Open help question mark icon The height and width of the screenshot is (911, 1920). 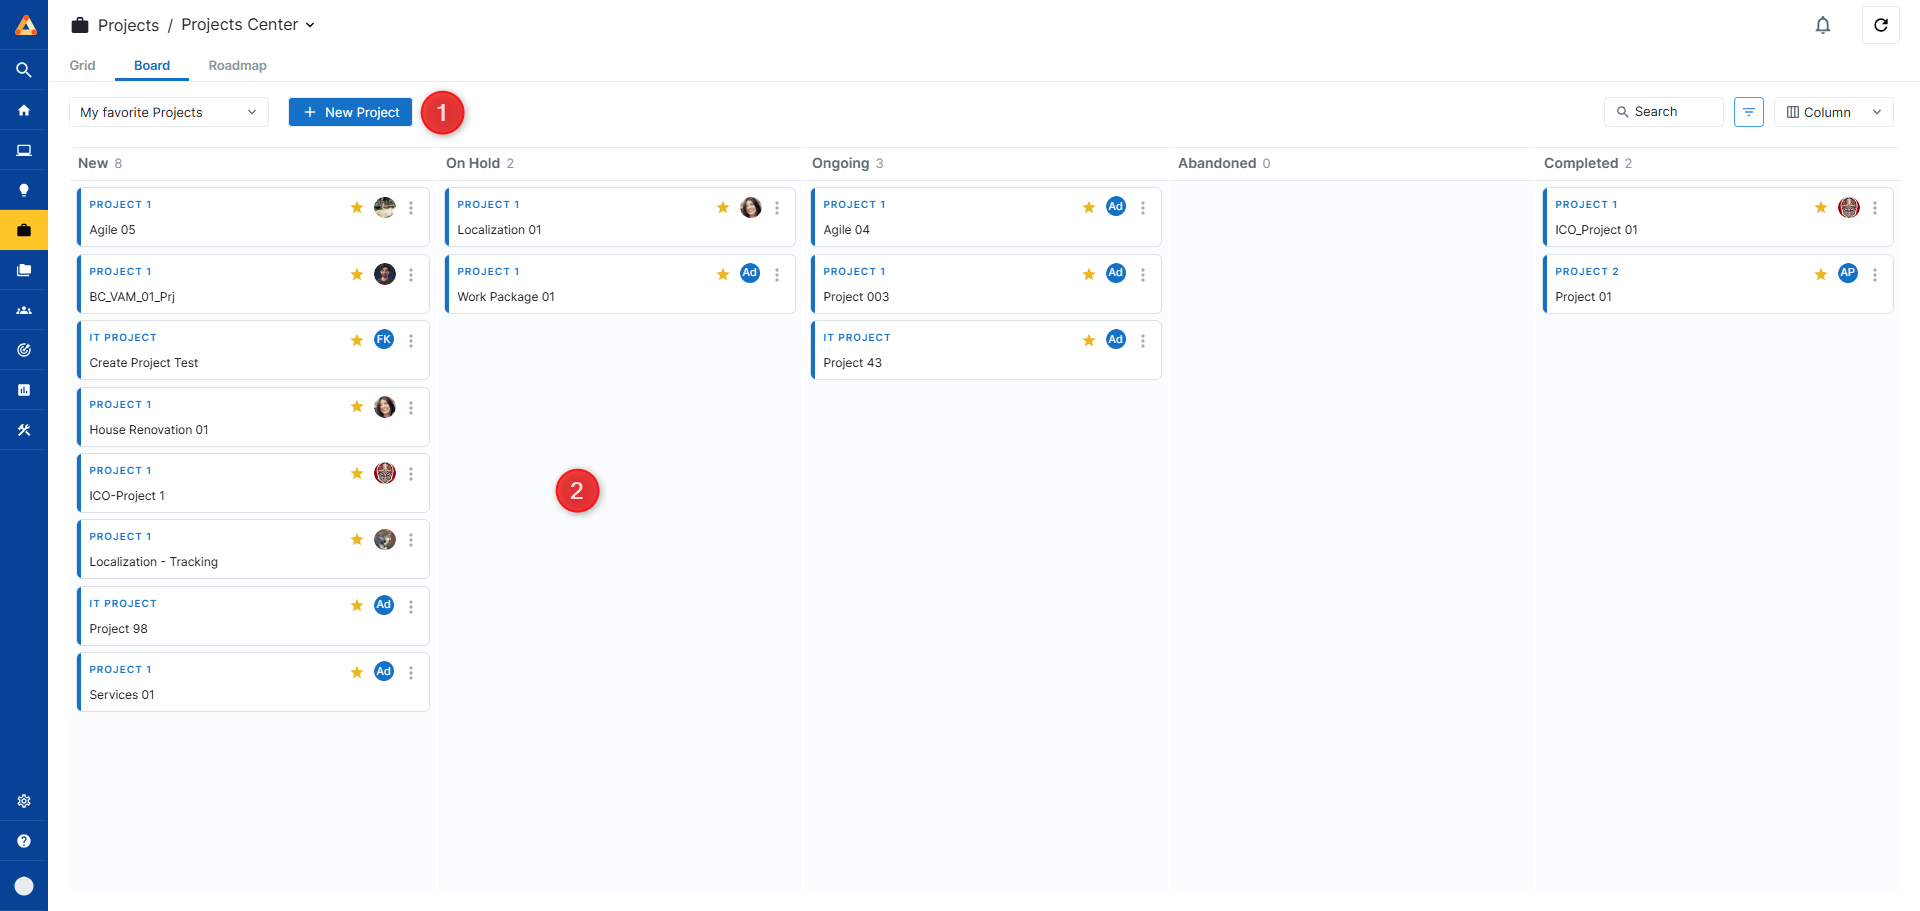point(24,841)
